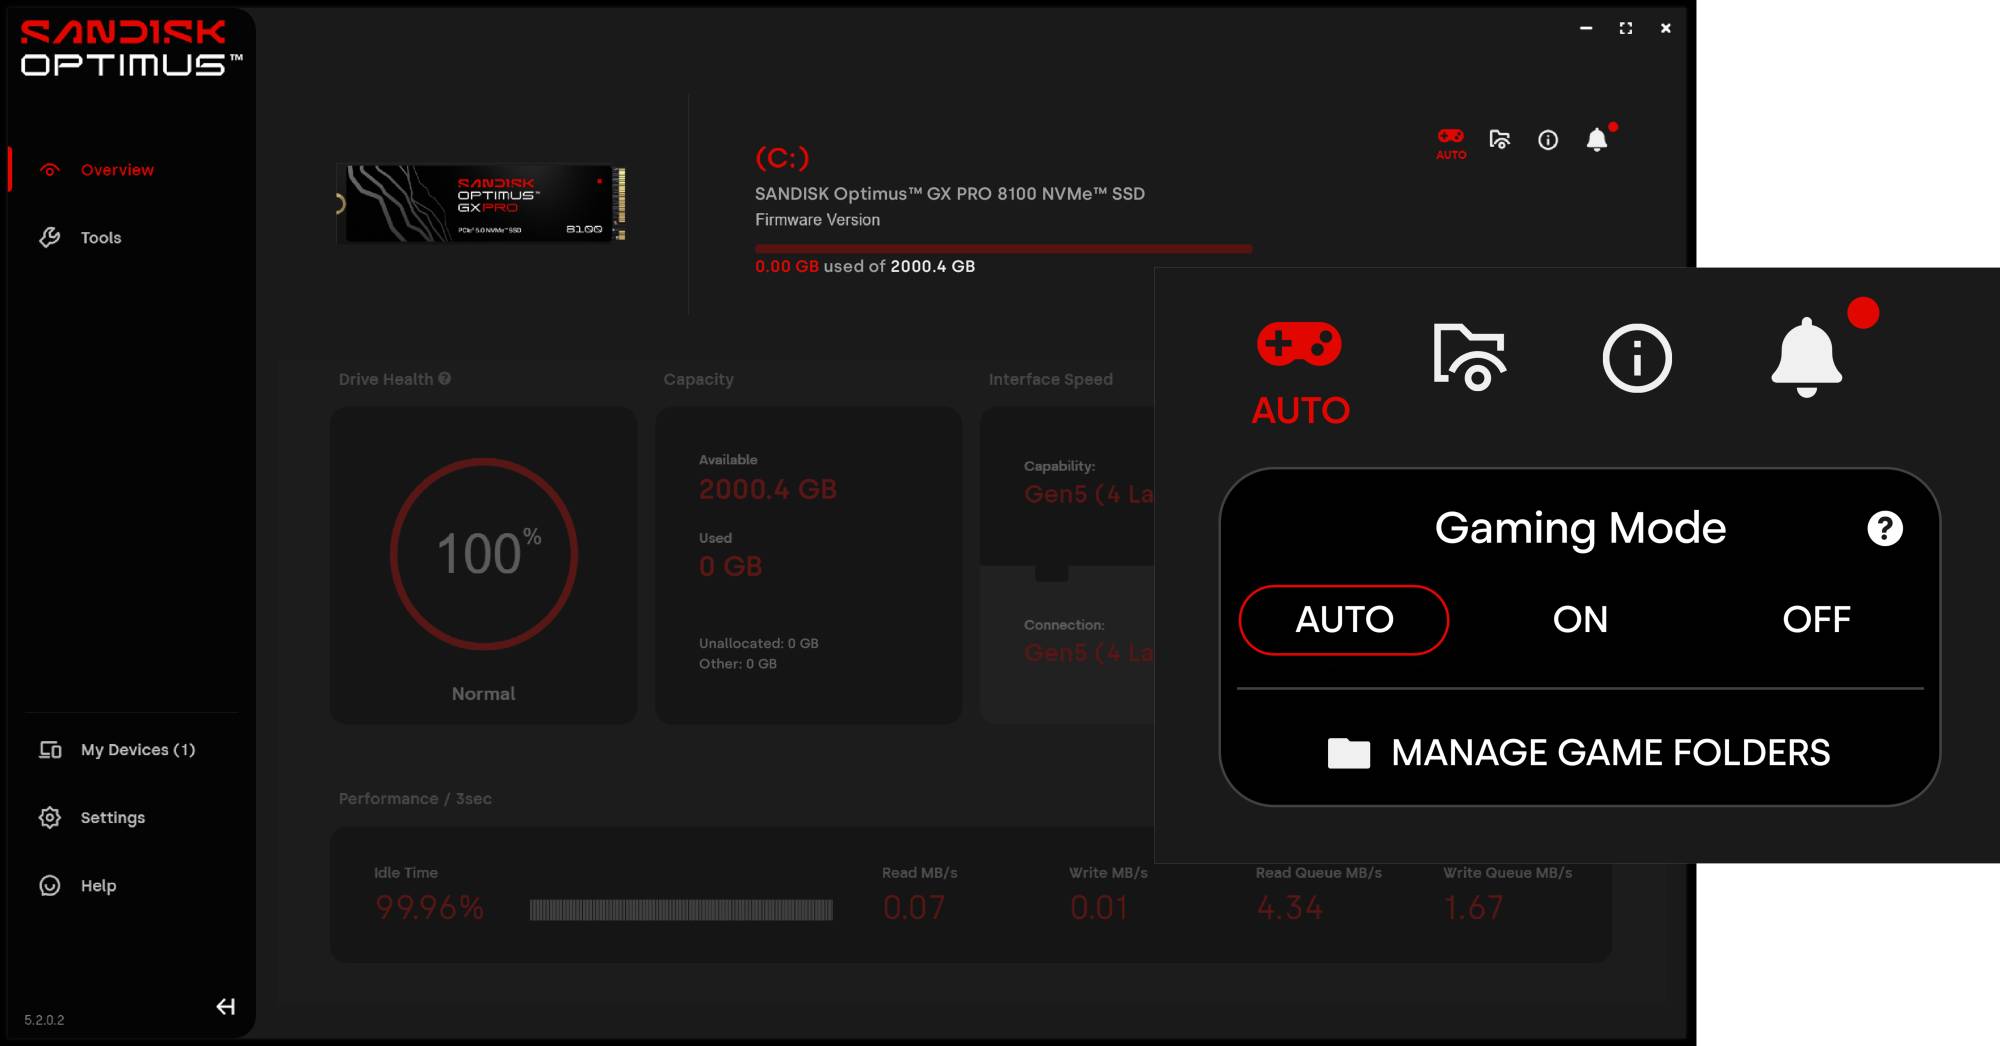
Task: Click 'Unallocated: 0 GB' text
Action: (759, 643)
